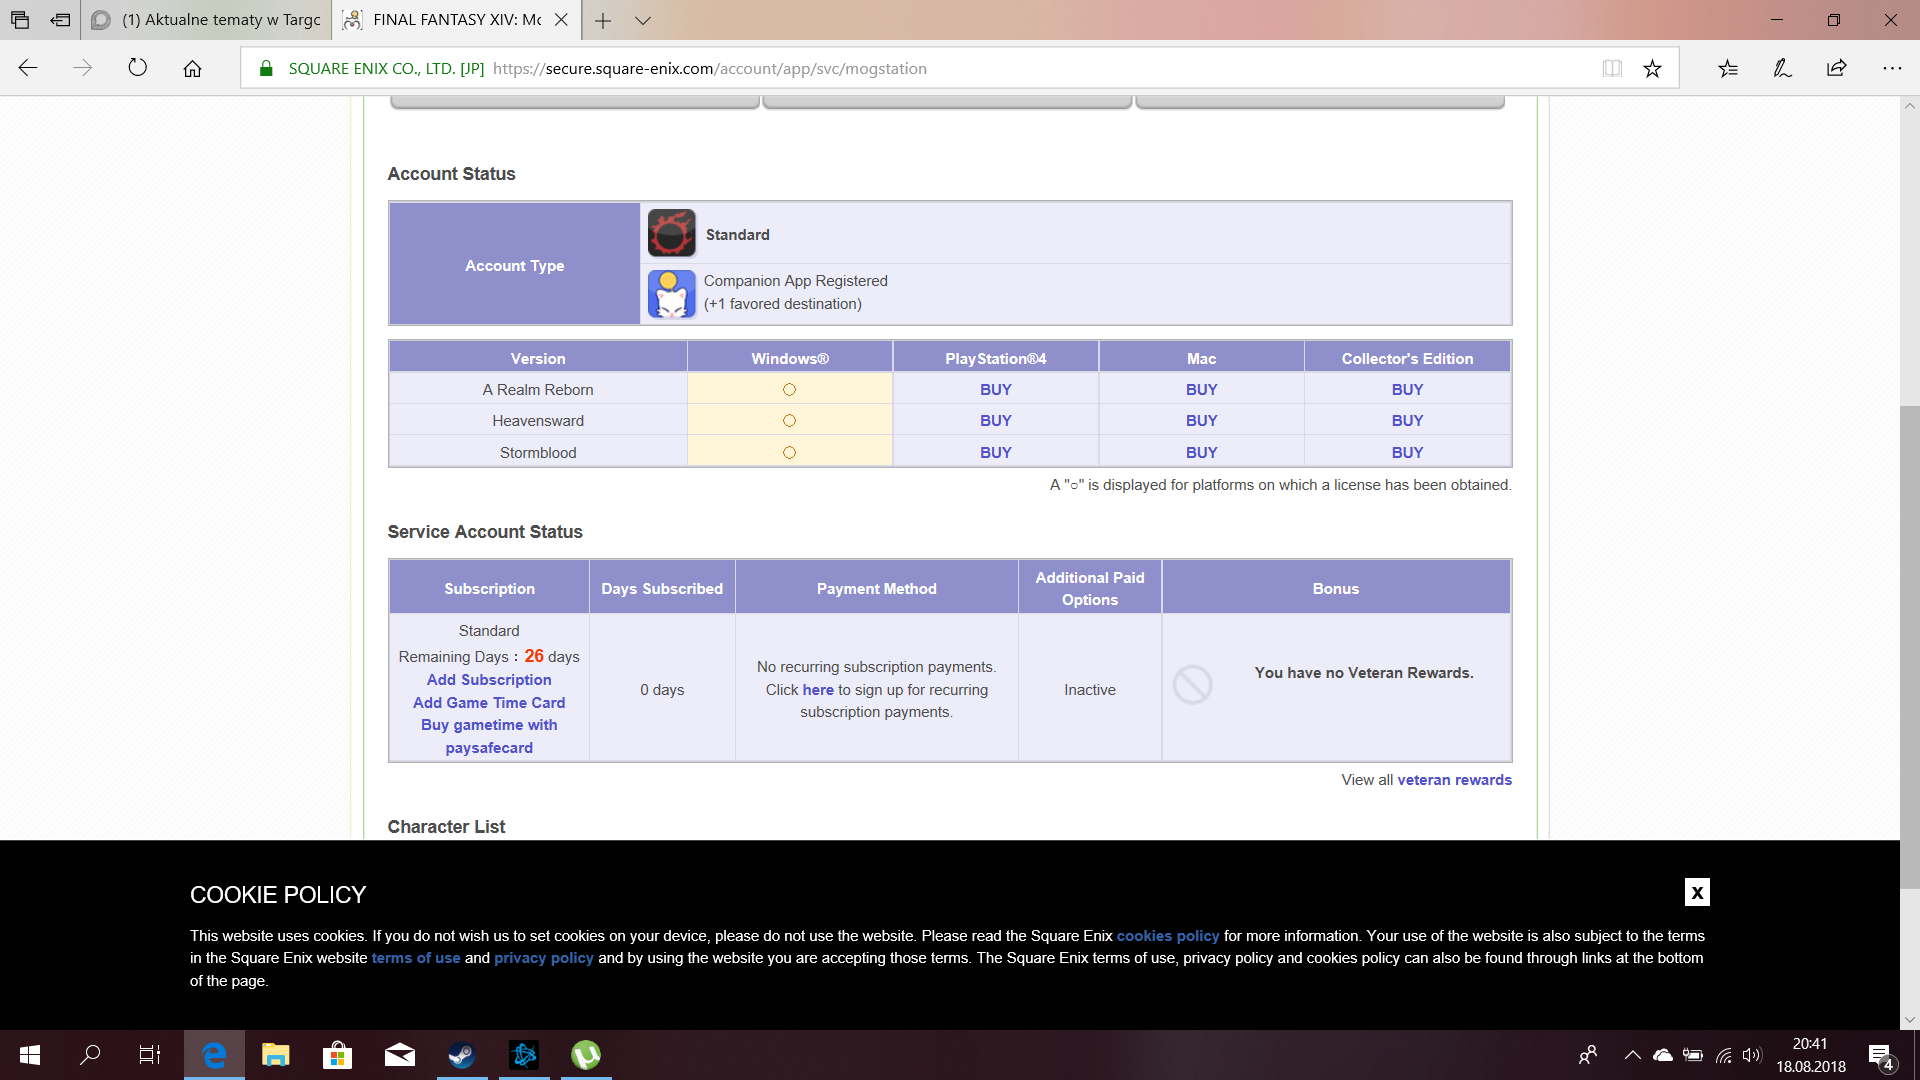The image size is (1920, 1080).
Task: Open the privacy policy link
Action: 543,957
